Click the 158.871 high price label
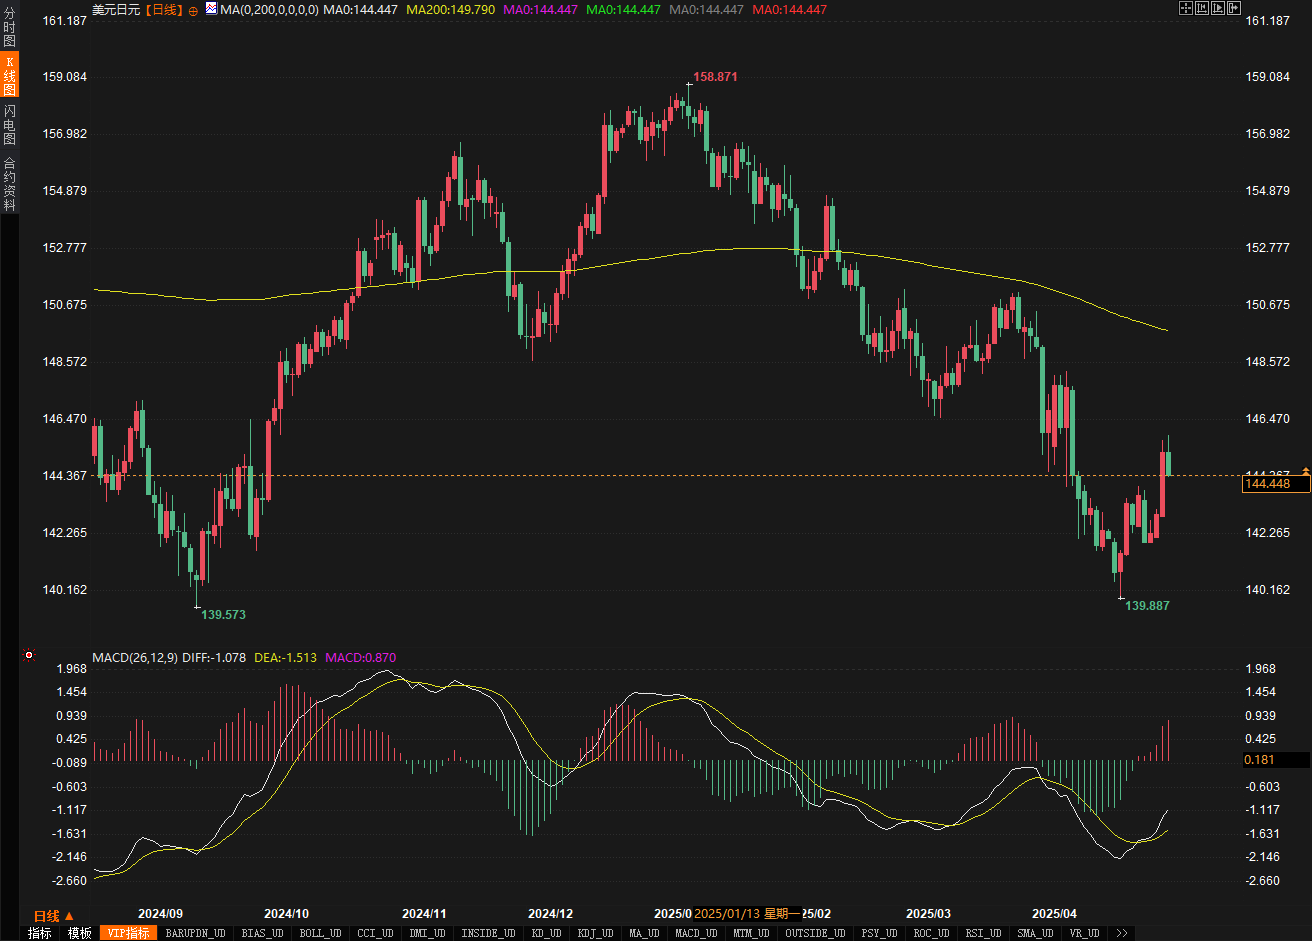Image resolution: width=1312 pixels, height=941 pixels. pos(715,76)
